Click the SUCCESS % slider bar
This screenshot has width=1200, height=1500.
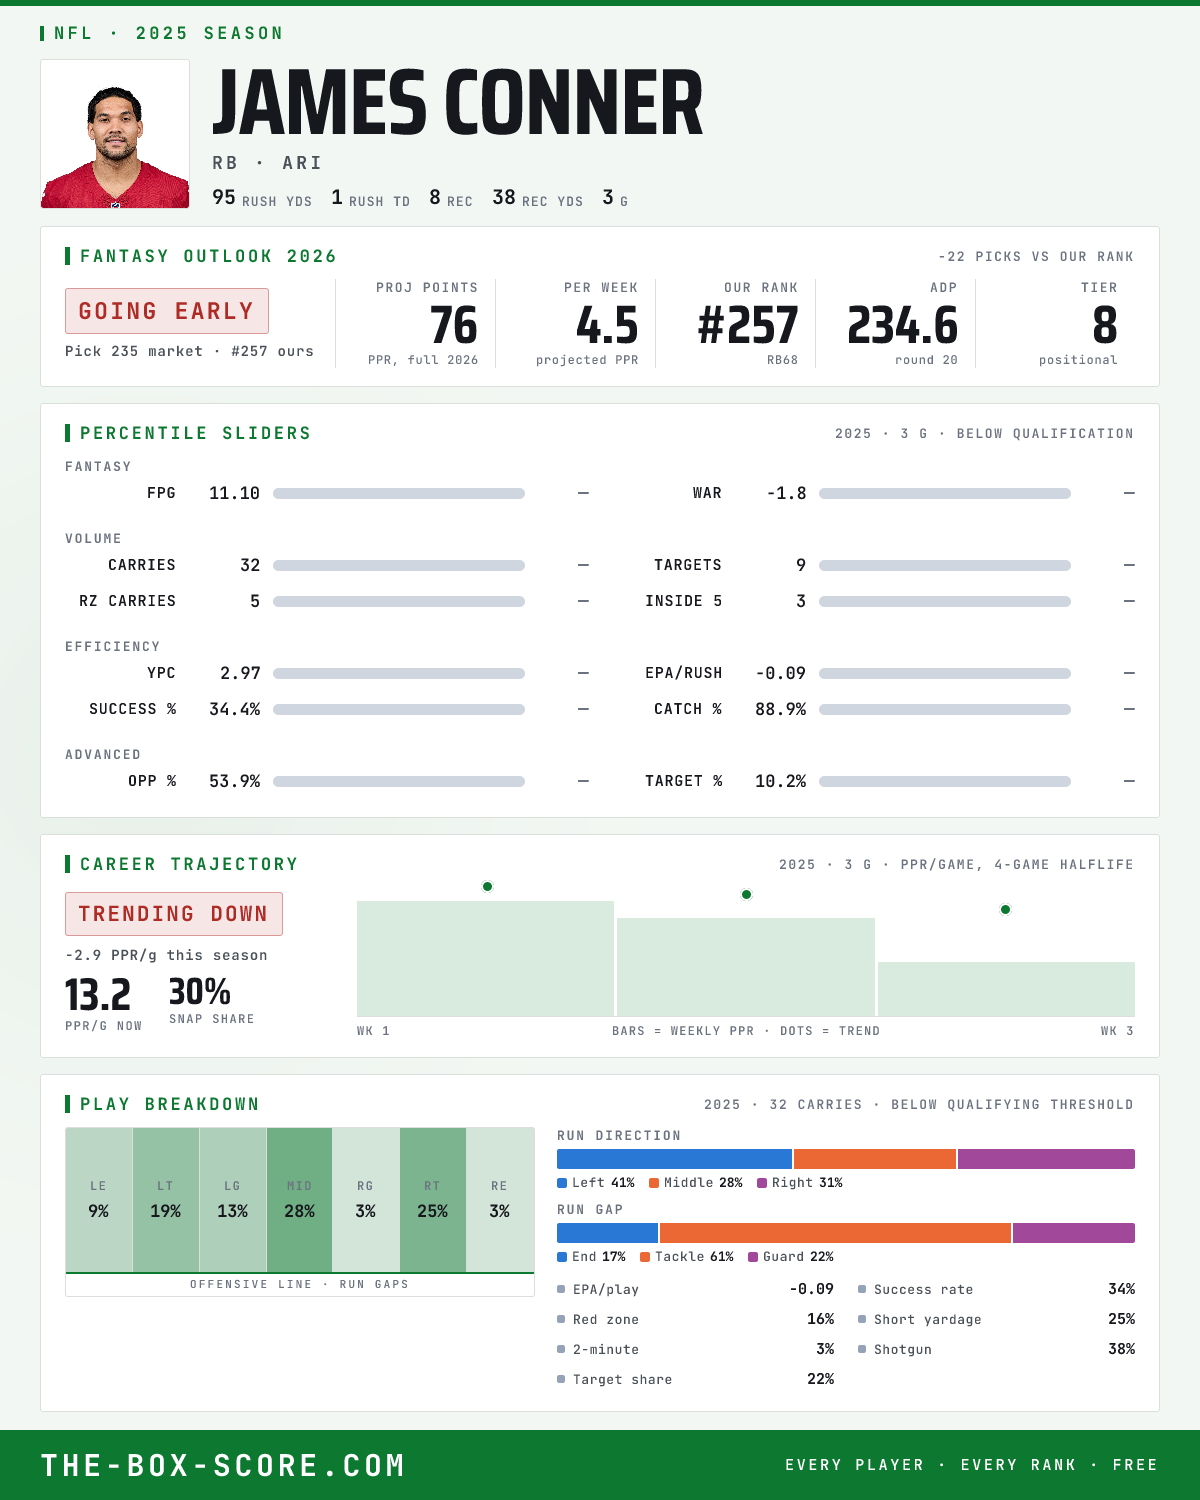point(399,710)
